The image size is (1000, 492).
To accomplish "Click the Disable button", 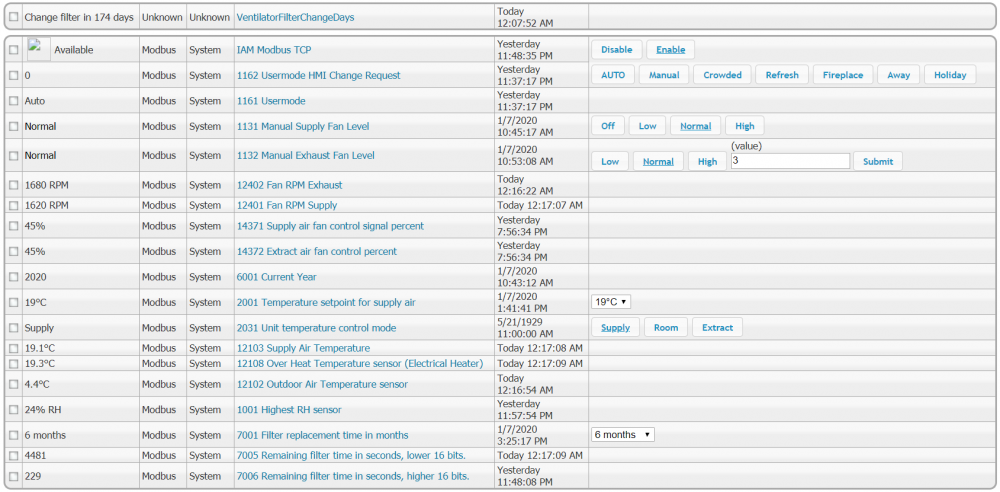I will 616,50.
